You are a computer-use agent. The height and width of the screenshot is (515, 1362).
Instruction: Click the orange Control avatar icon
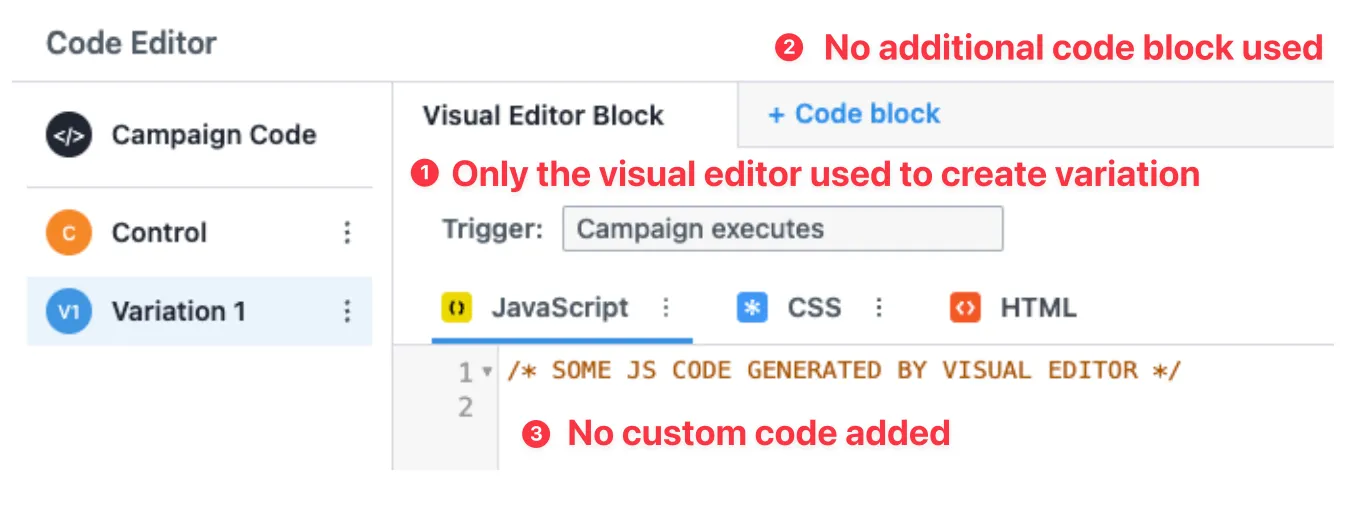(68, 233)
